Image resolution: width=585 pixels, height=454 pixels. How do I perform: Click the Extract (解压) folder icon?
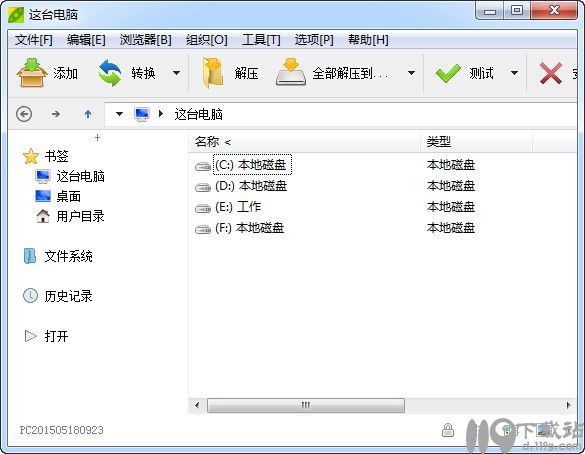[x=213, y=73]
